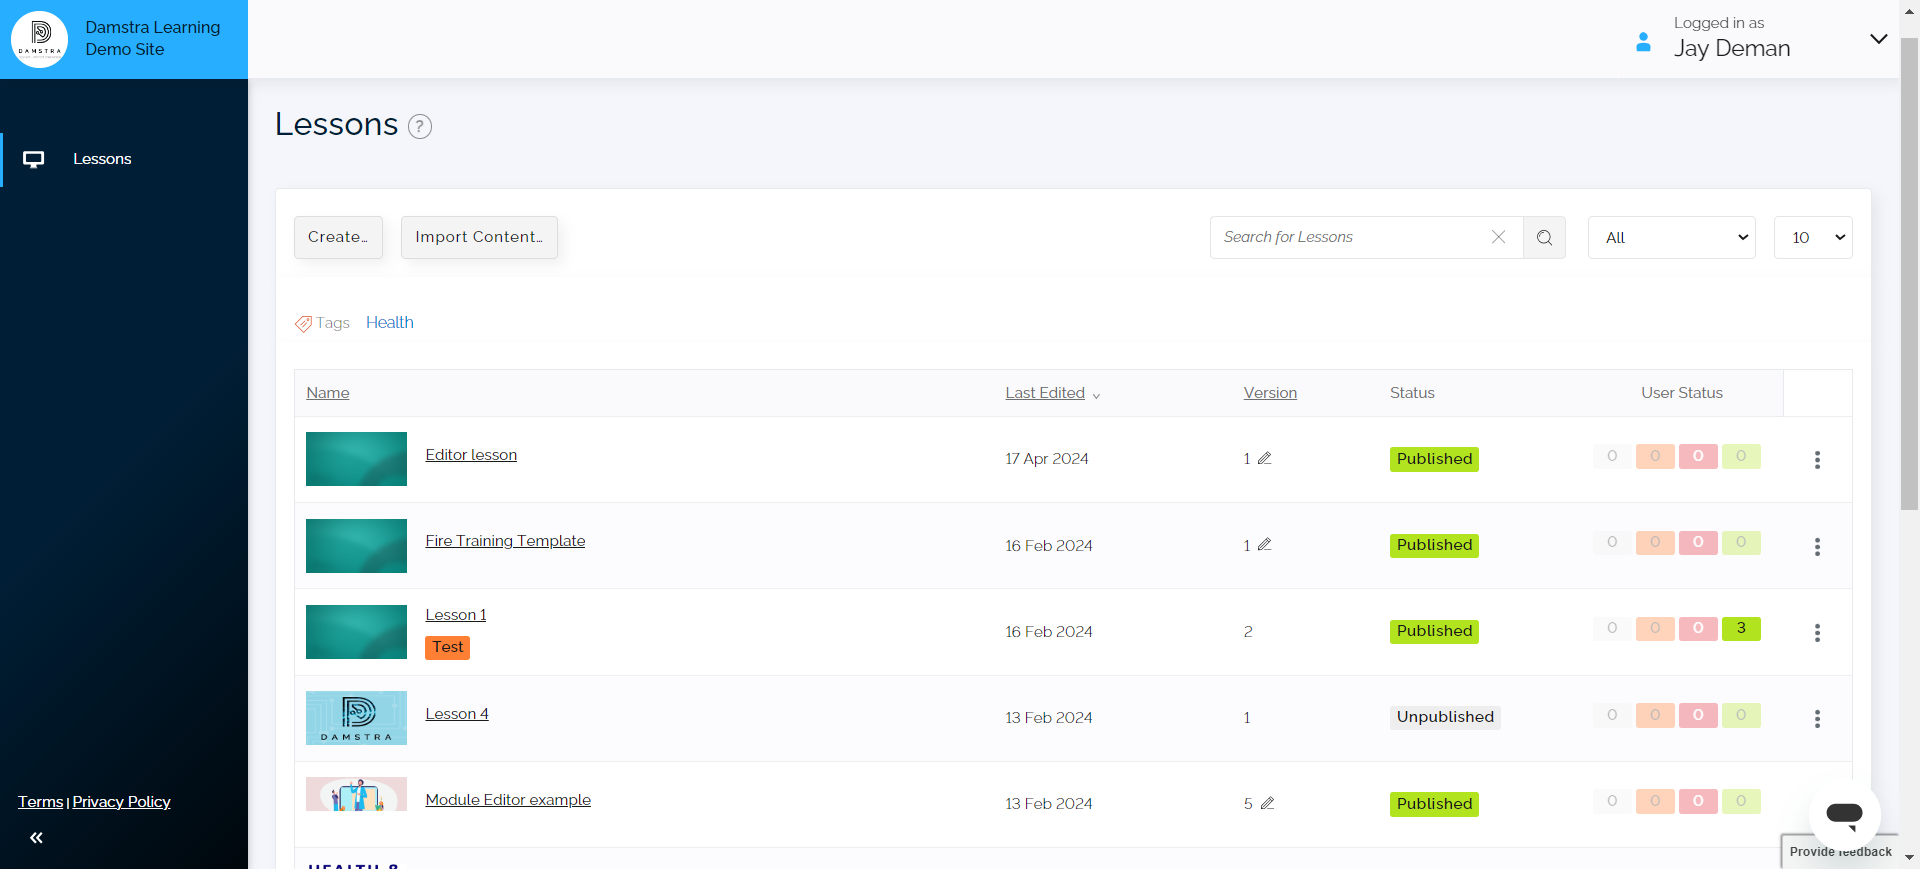
Task: Open the three-dot menu for Editor lesson
Action: point(1818,460)
